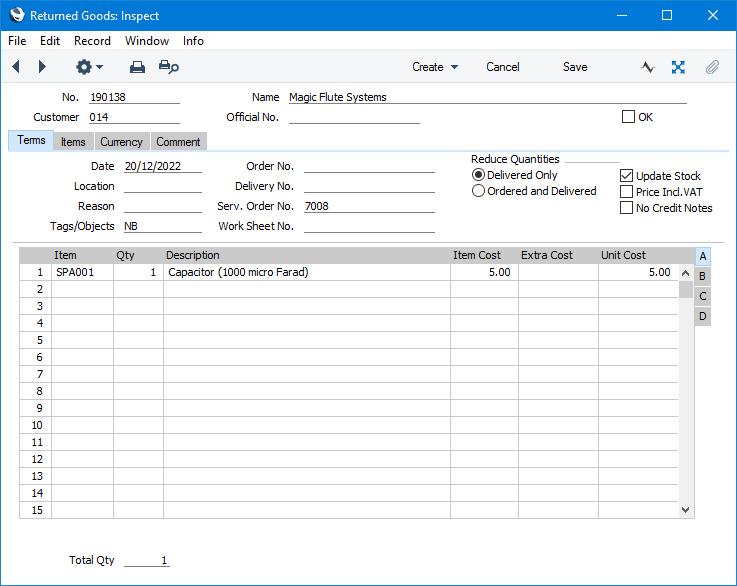Select Ordered and Delivered radio option
The height and width of the screenshot is (586, 737).
click(479, 191)
